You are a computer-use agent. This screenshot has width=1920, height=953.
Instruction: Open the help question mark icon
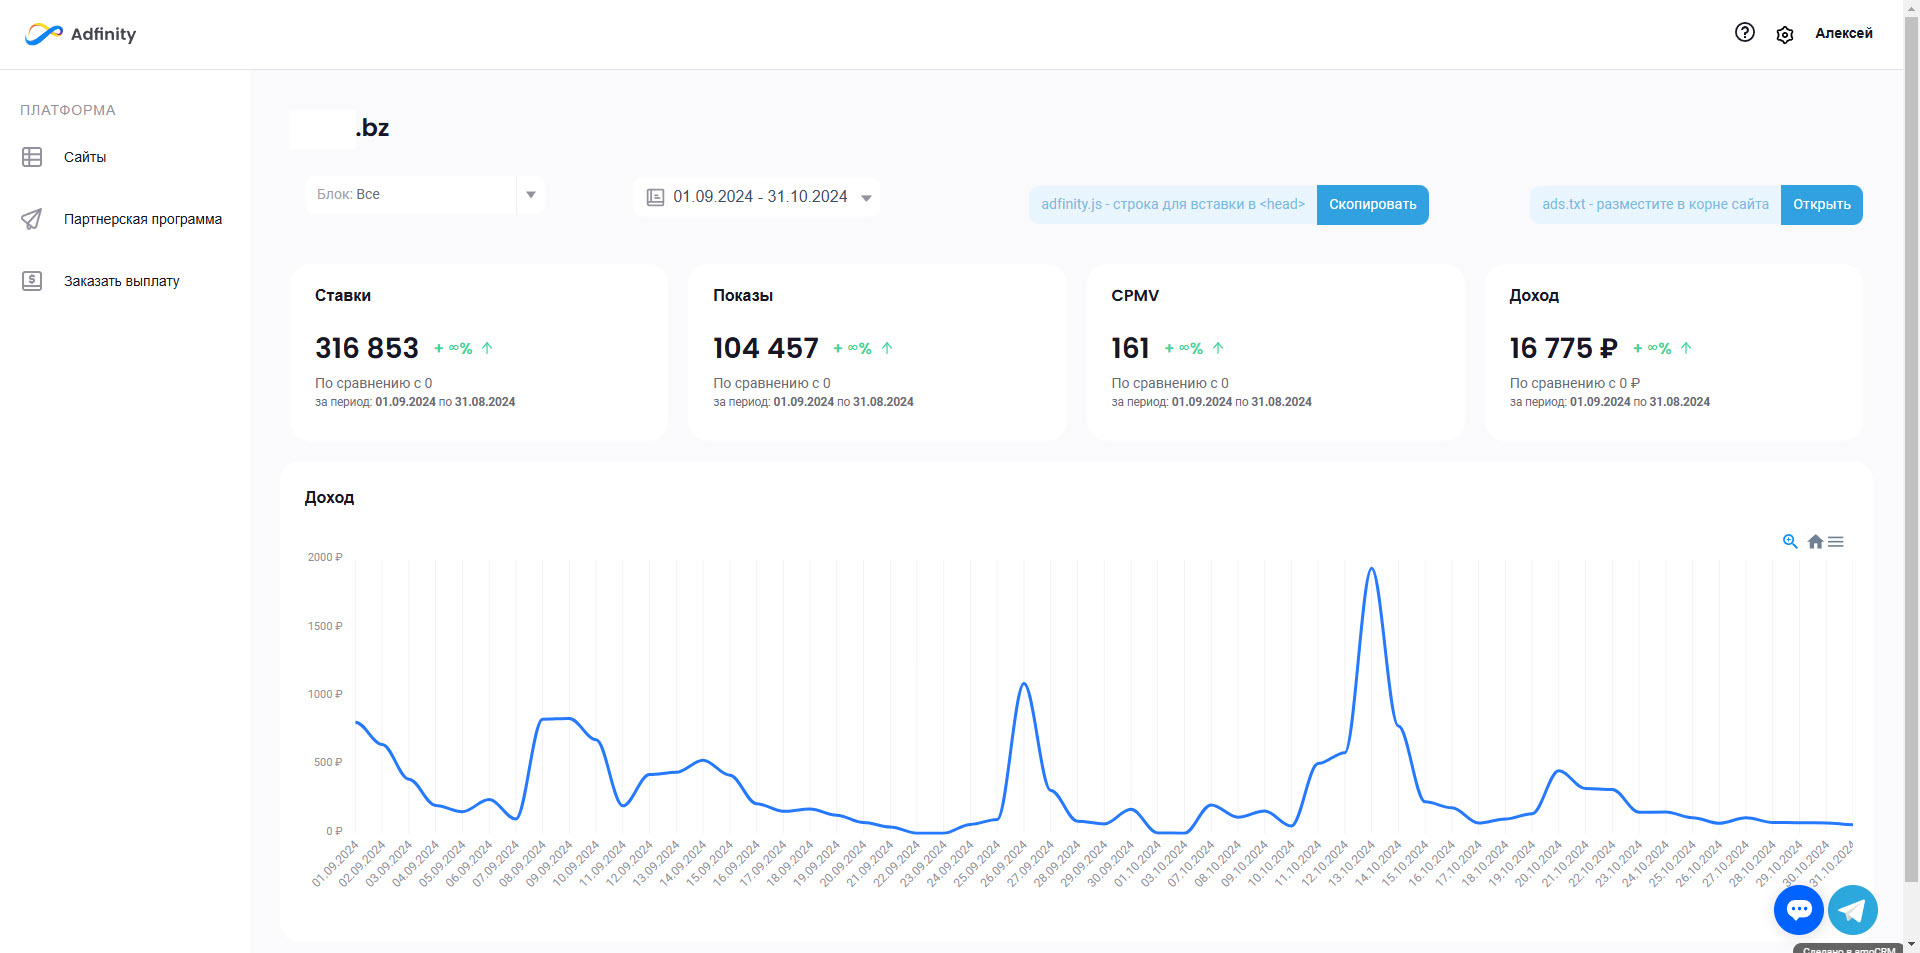[1745, 32]
